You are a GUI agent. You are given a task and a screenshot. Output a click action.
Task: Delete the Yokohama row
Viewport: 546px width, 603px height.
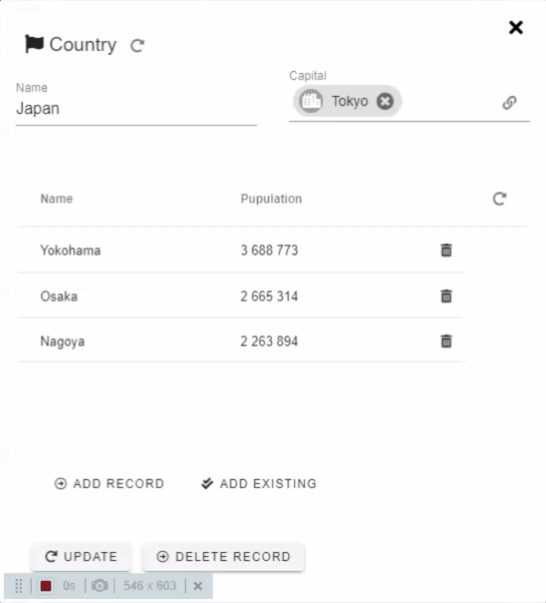click(446, 250)
